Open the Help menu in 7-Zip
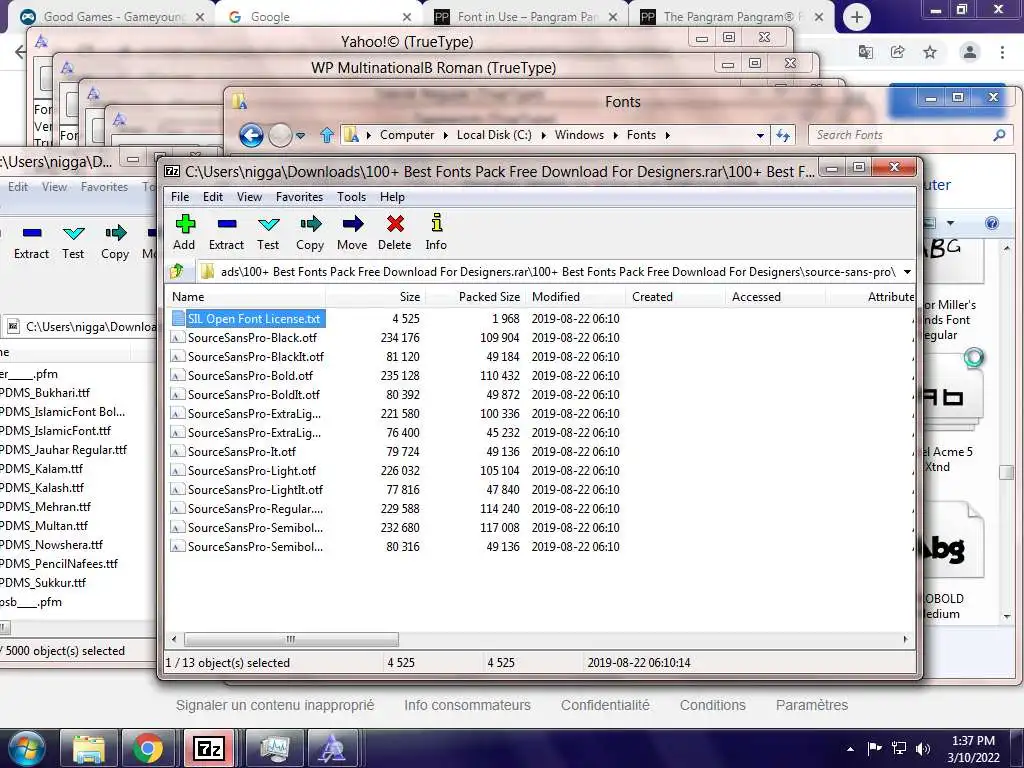1024x768 pixels. (x=392, y=197)
